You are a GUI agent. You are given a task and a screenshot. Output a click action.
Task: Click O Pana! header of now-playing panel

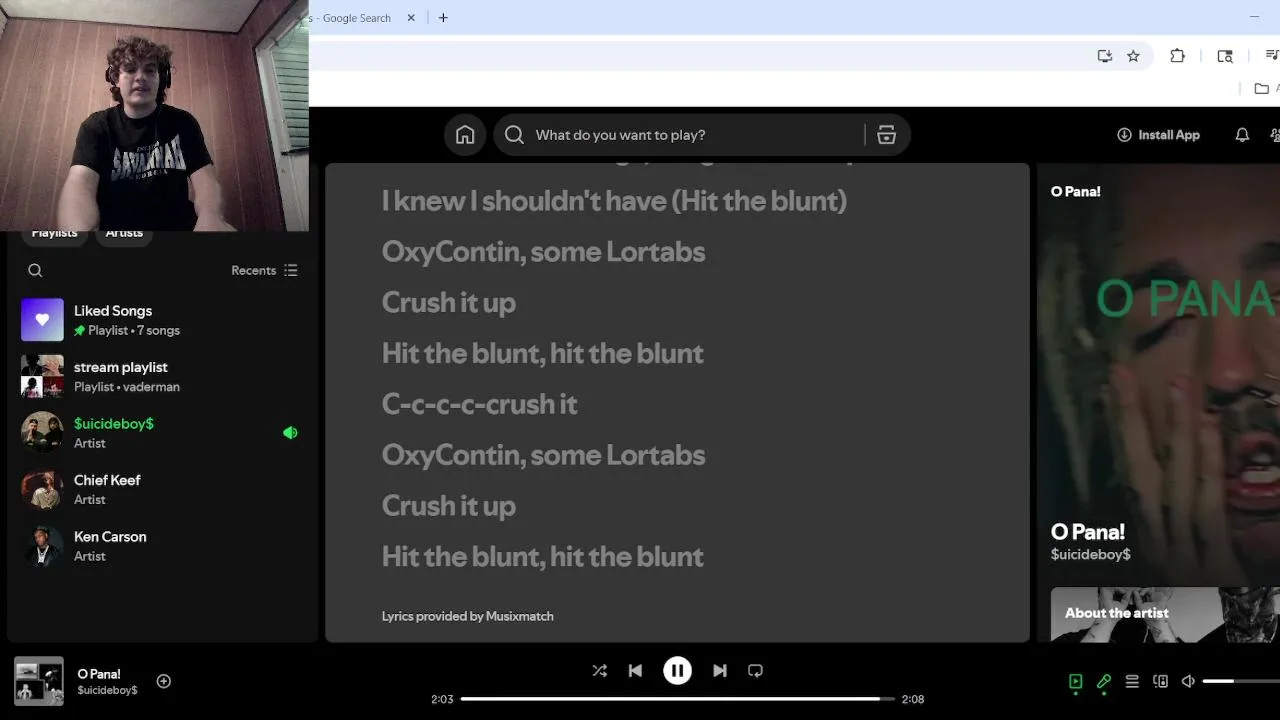pyautogui.click(x=1075, y=191)
